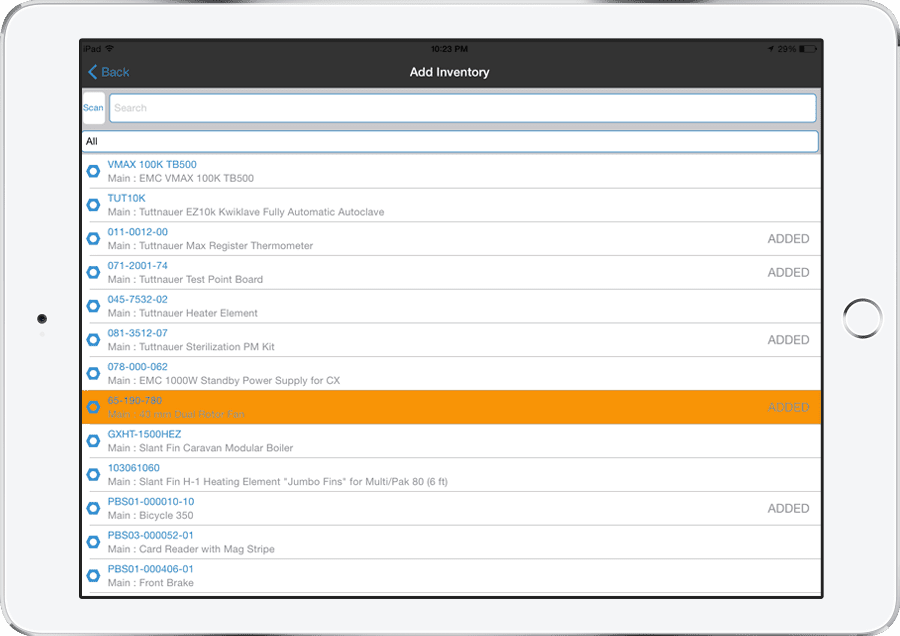Tap the Scan button
Image resolution: width=900 pixels, height=636 pixels.
coord(94,108)
